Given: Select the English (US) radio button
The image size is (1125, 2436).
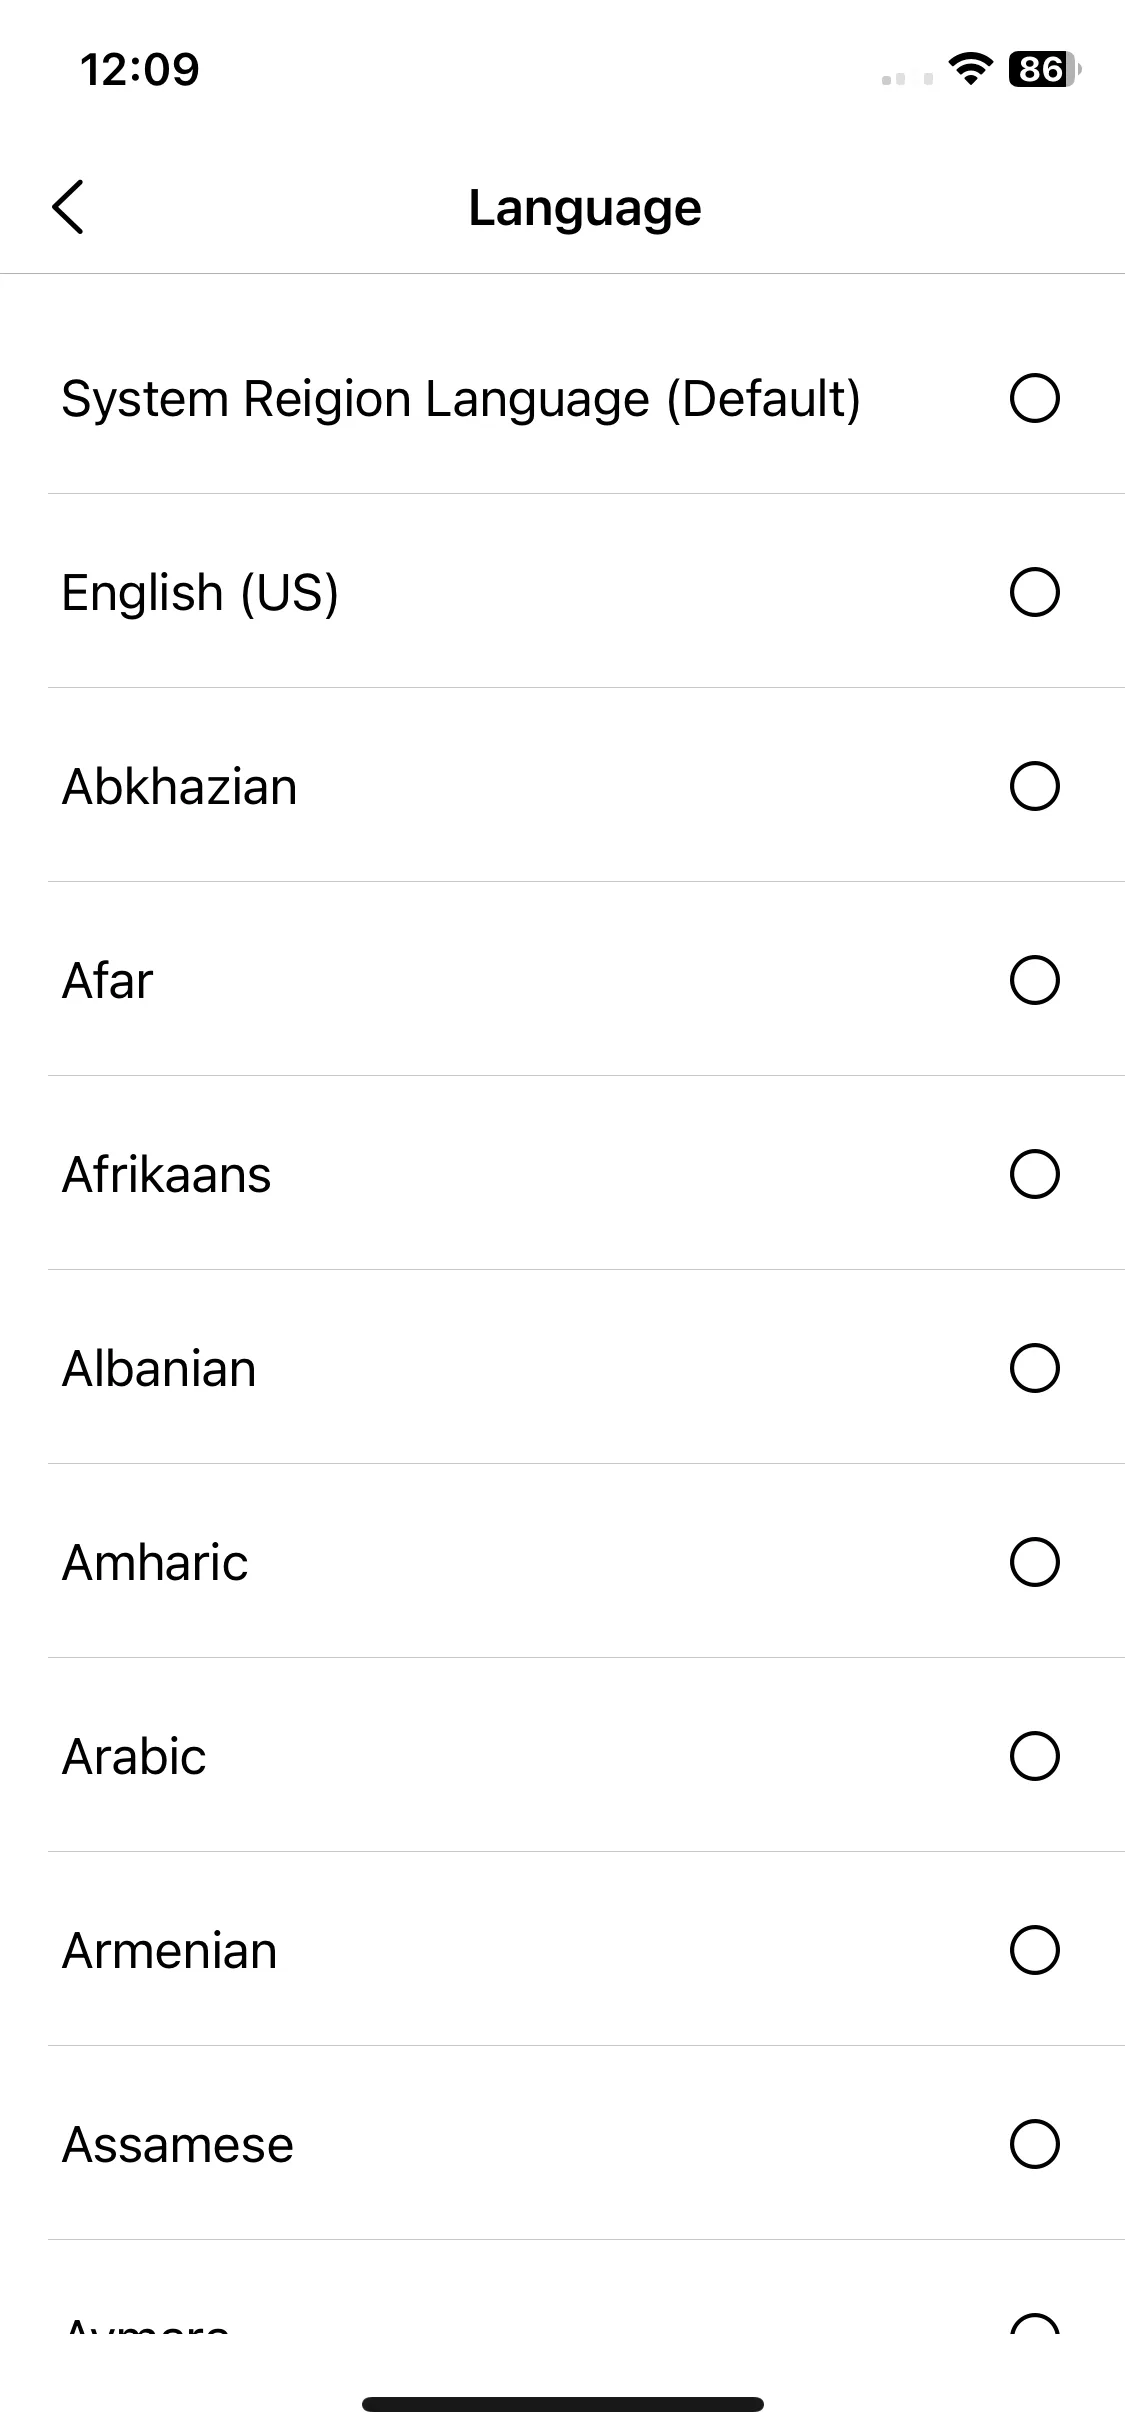Looking at the screenshot, I should [1034, 592].
